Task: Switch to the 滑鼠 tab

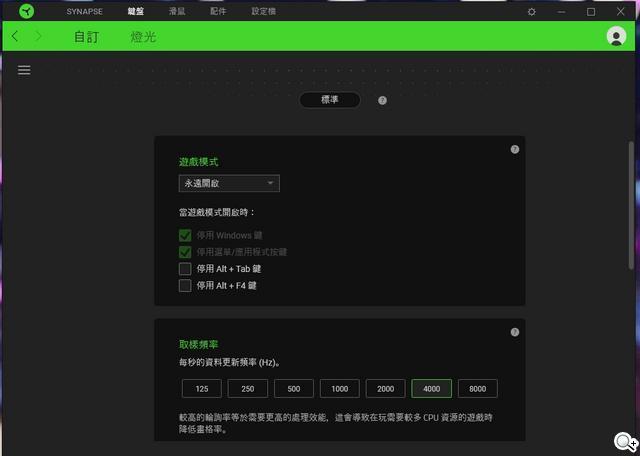Action: click(177, 12)
